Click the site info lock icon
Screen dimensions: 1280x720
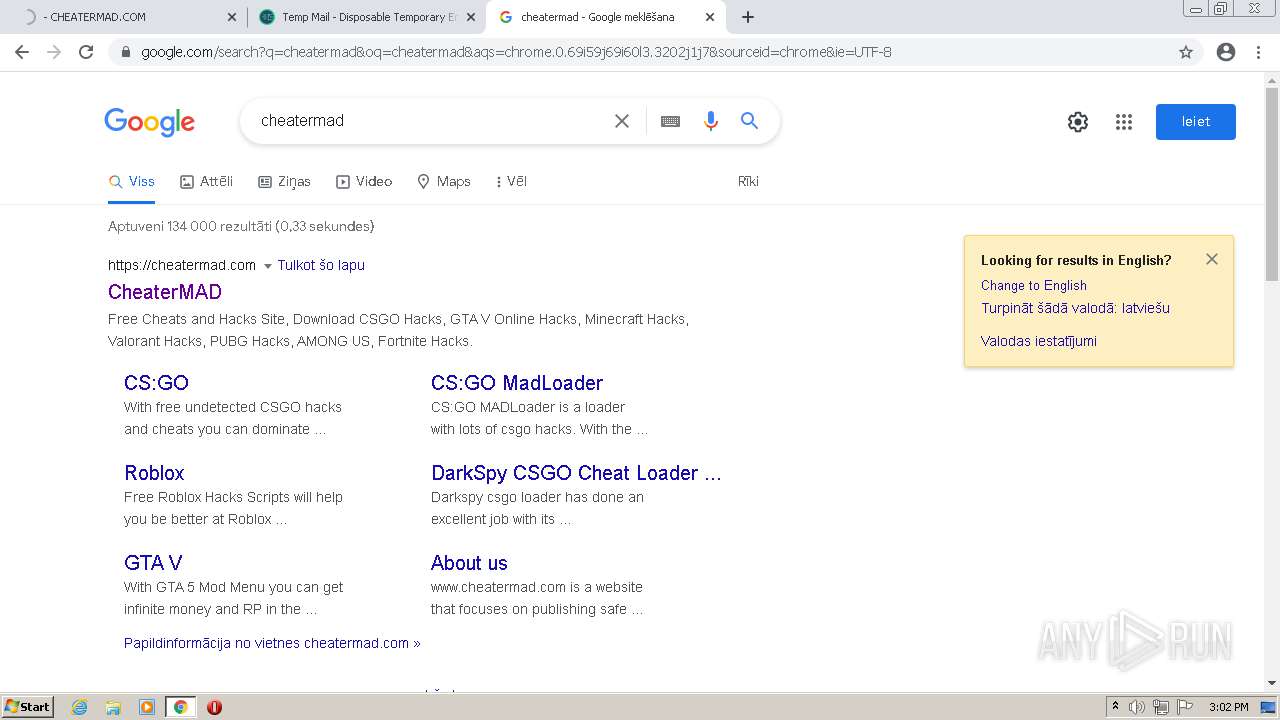pos(126,52)
